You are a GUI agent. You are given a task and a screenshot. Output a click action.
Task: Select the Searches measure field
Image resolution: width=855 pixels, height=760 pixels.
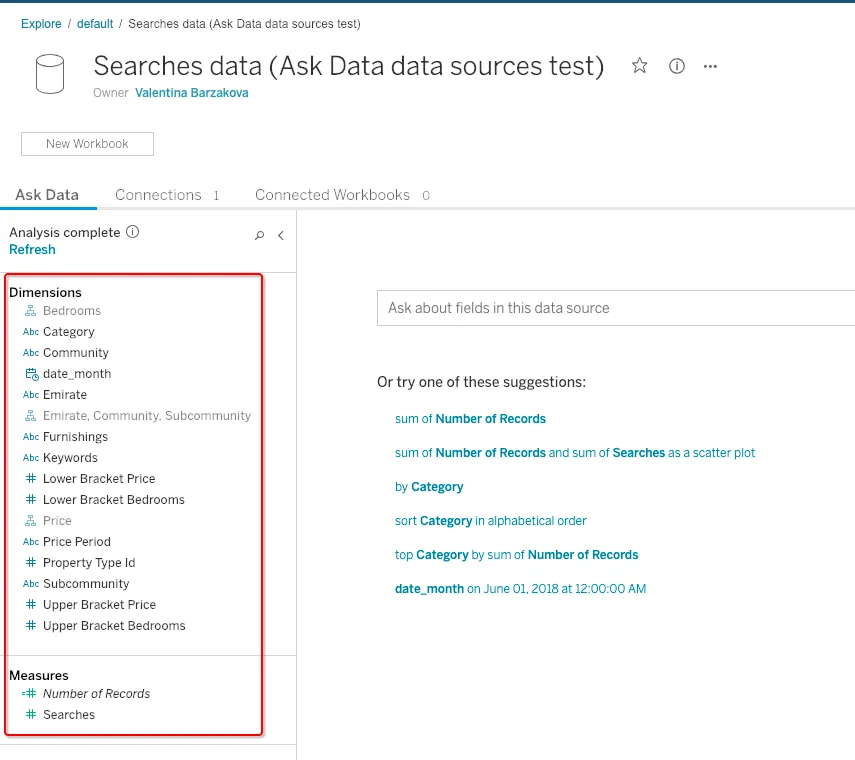69,715
